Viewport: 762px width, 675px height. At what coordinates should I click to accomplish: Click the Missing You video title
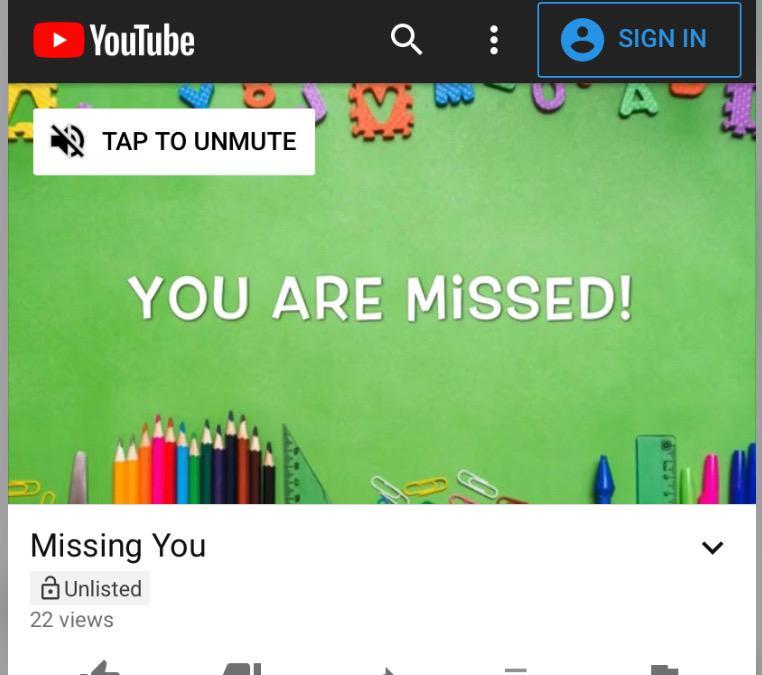click(x=118, y=545)
